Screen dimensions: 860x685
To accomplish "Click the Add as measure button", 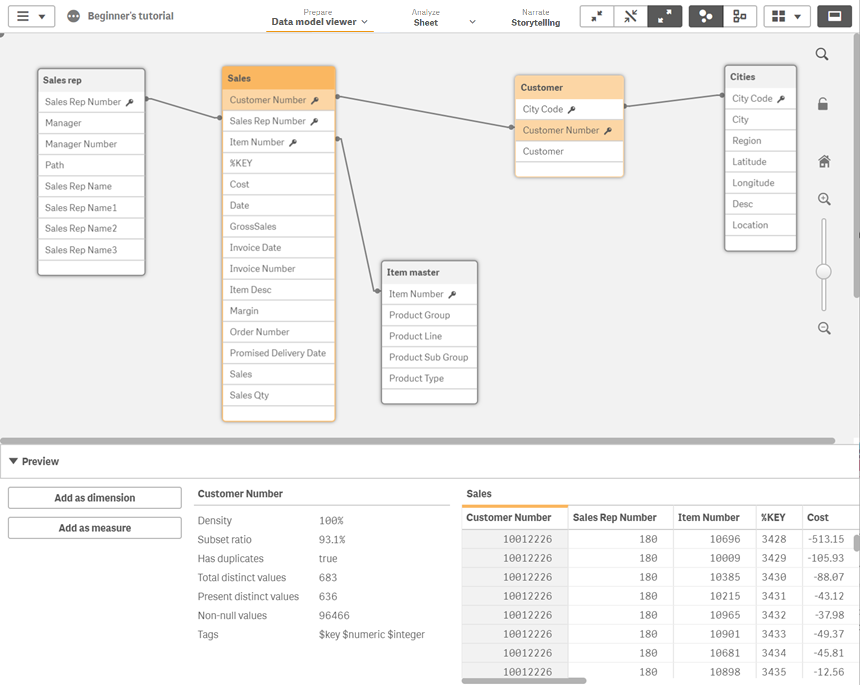I will 94,527.
